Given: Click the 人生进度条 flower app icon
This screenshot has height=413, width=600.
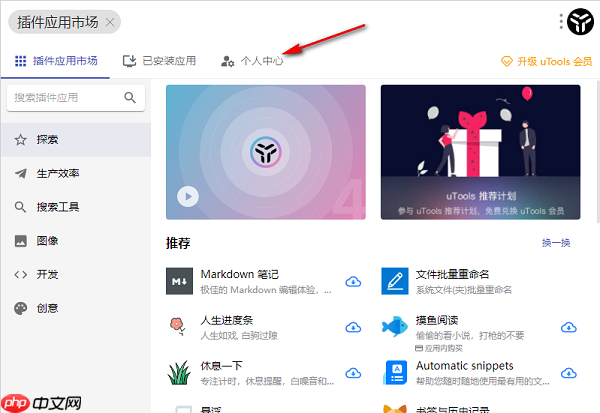Looking at the screenshot, I should [178, 326].
